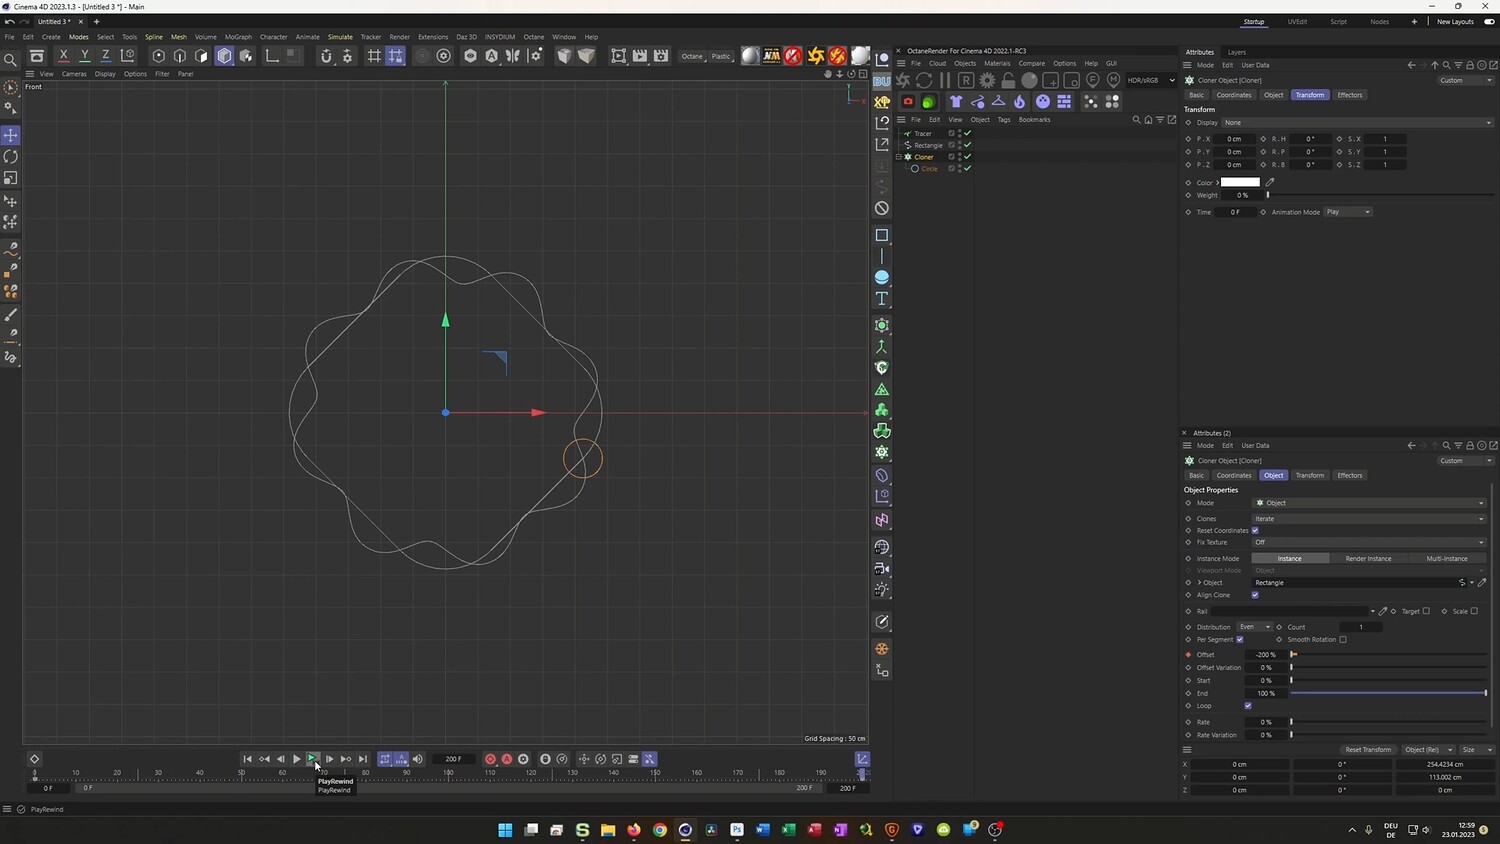Screen dimensions: 1500x844
Task: Play animation forwards
Action: click(296, 759)
